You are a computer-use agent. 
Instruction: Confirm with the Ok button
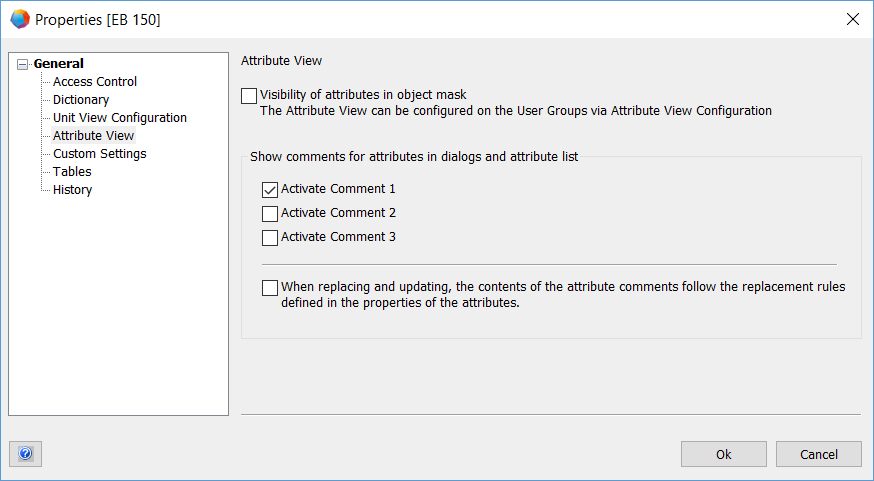723,454
